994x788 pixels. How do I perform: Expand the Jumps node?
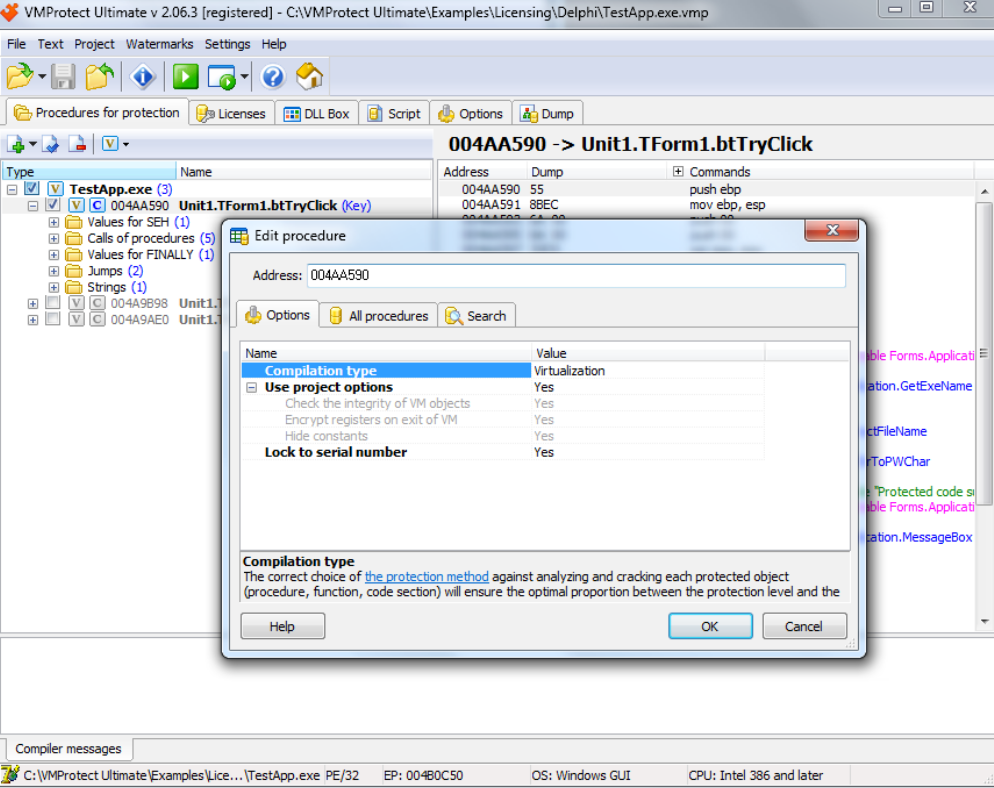click(x=54, y=271)
